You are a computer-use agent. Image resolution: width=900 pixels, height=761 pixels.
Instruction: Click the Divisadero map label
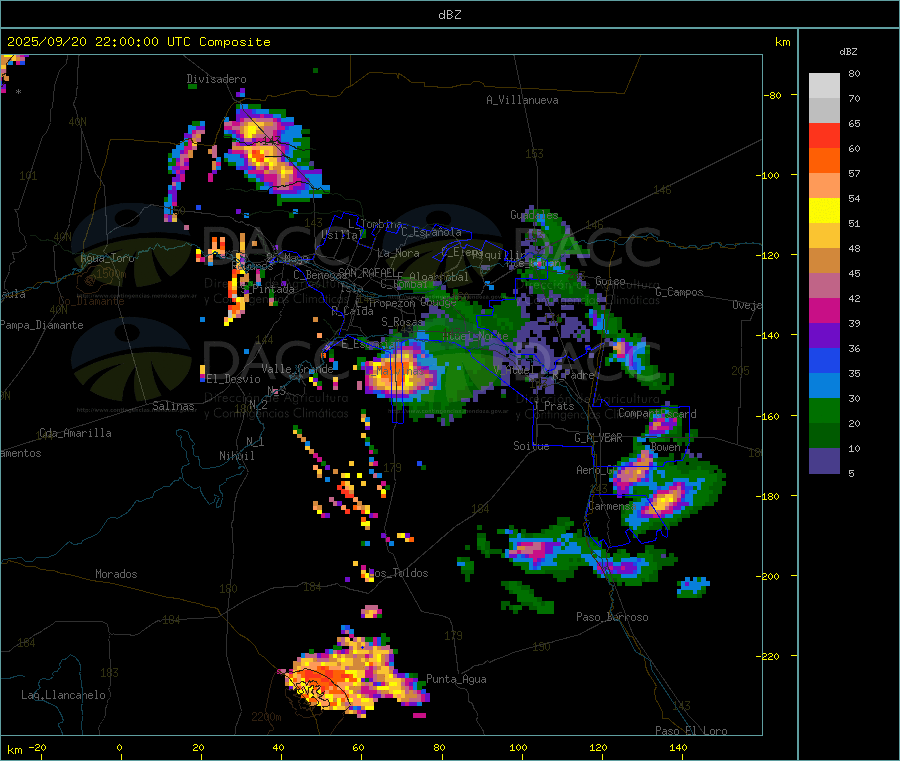coord(216,79)
